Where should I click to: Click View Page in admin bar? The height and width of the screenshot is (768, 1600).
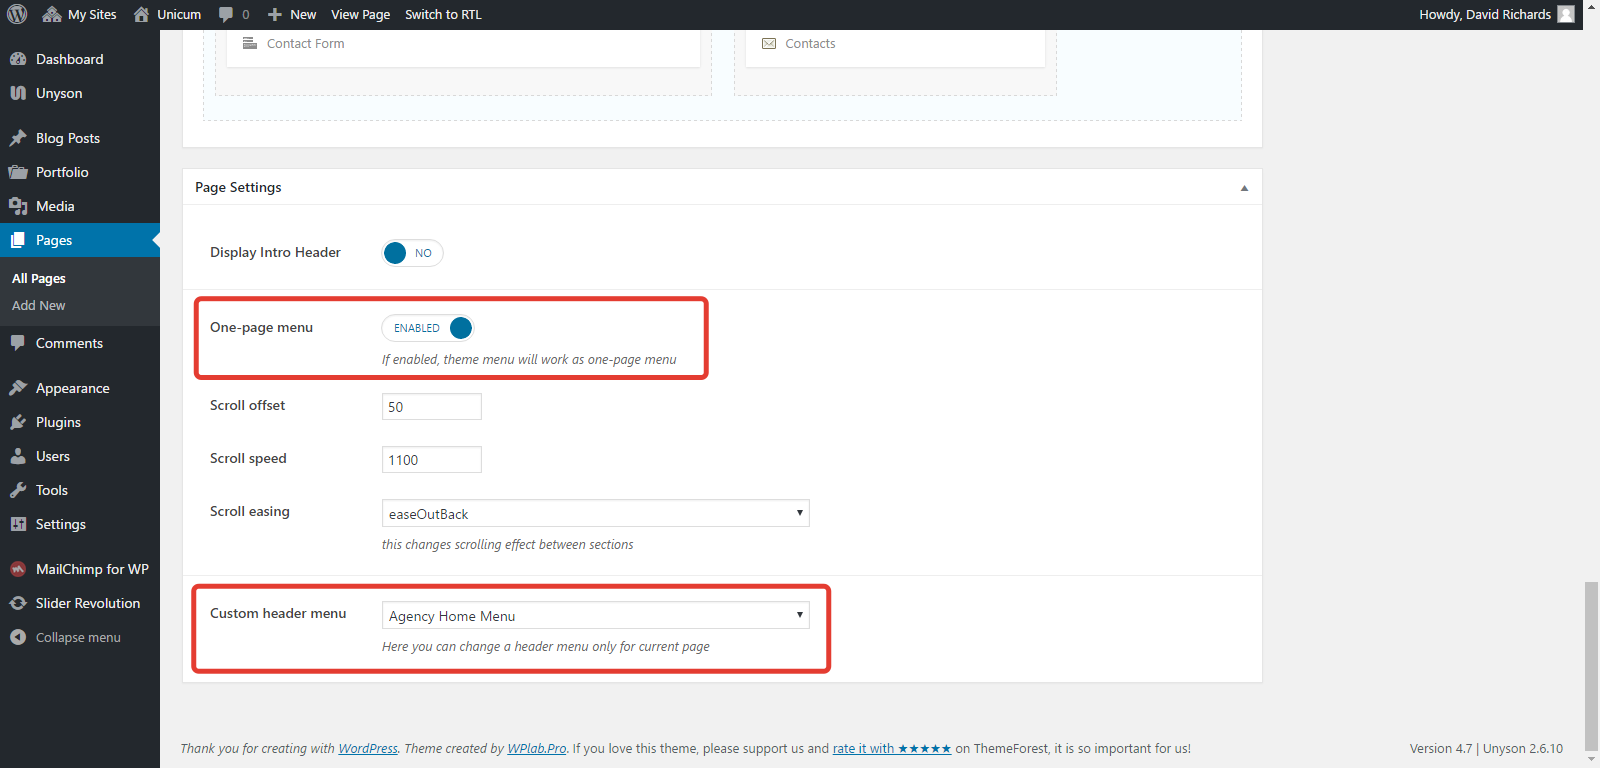click(360, 14)
